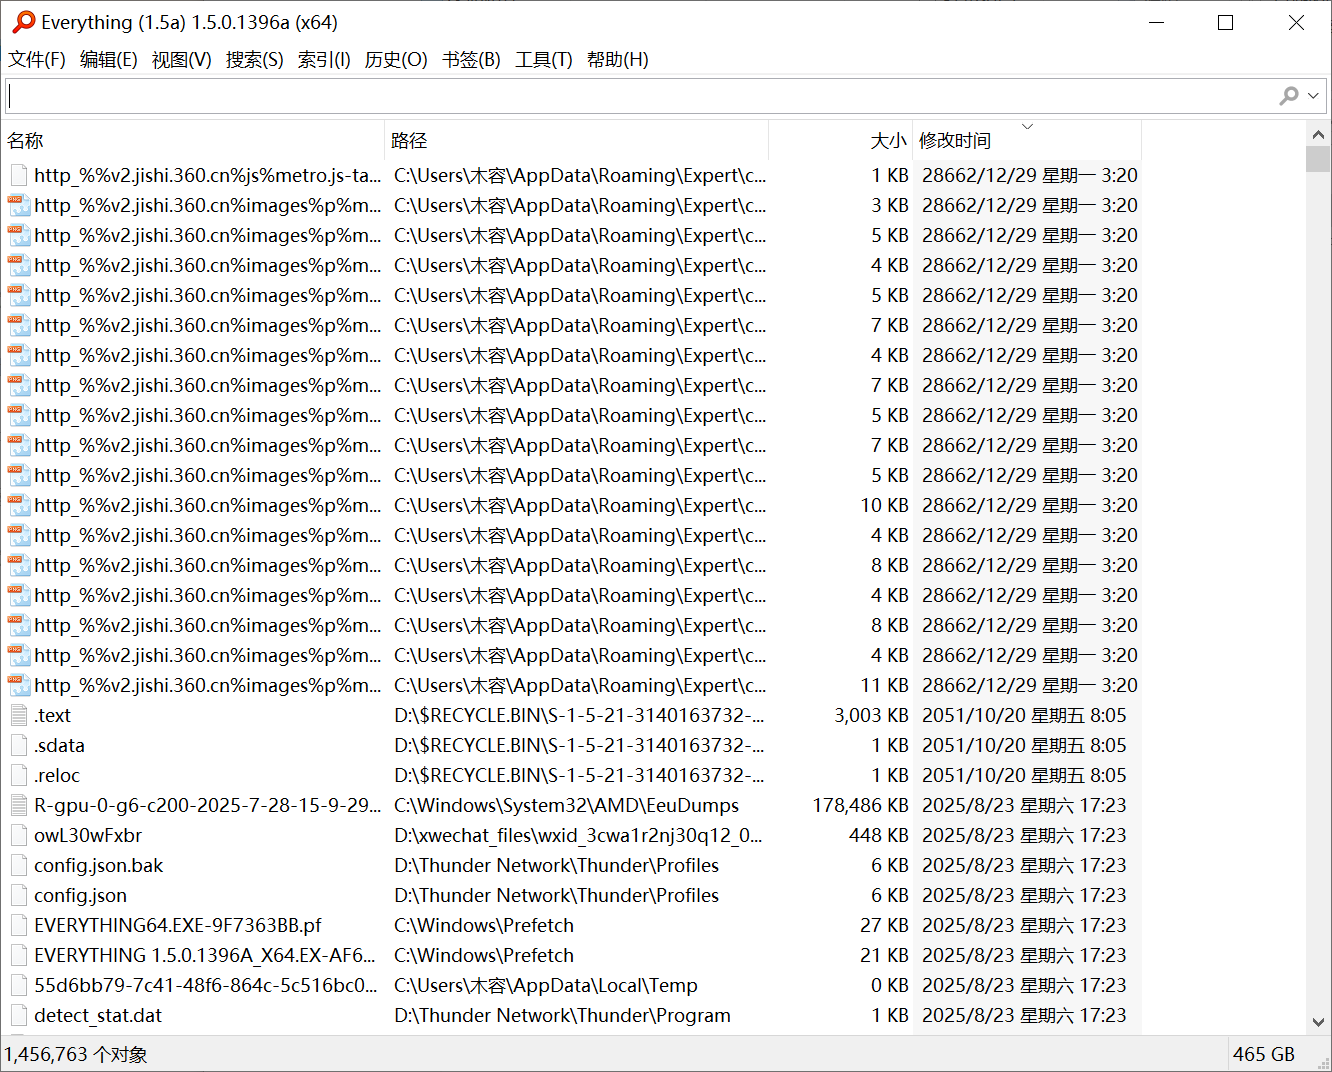Click the Everything magnifier icon in title bar

(22, 22)
